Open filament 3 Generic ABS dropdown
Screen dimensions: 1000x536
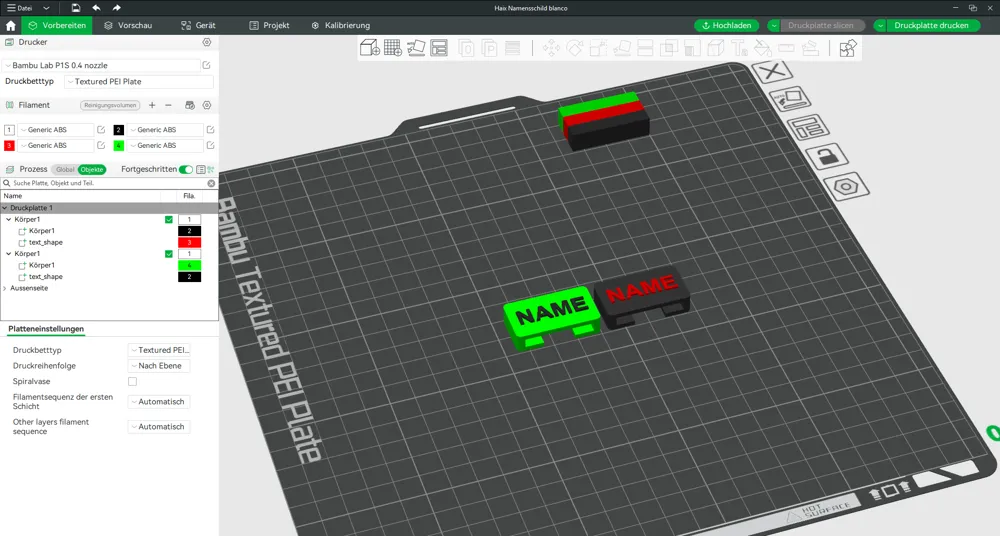(x=55, y=145)
